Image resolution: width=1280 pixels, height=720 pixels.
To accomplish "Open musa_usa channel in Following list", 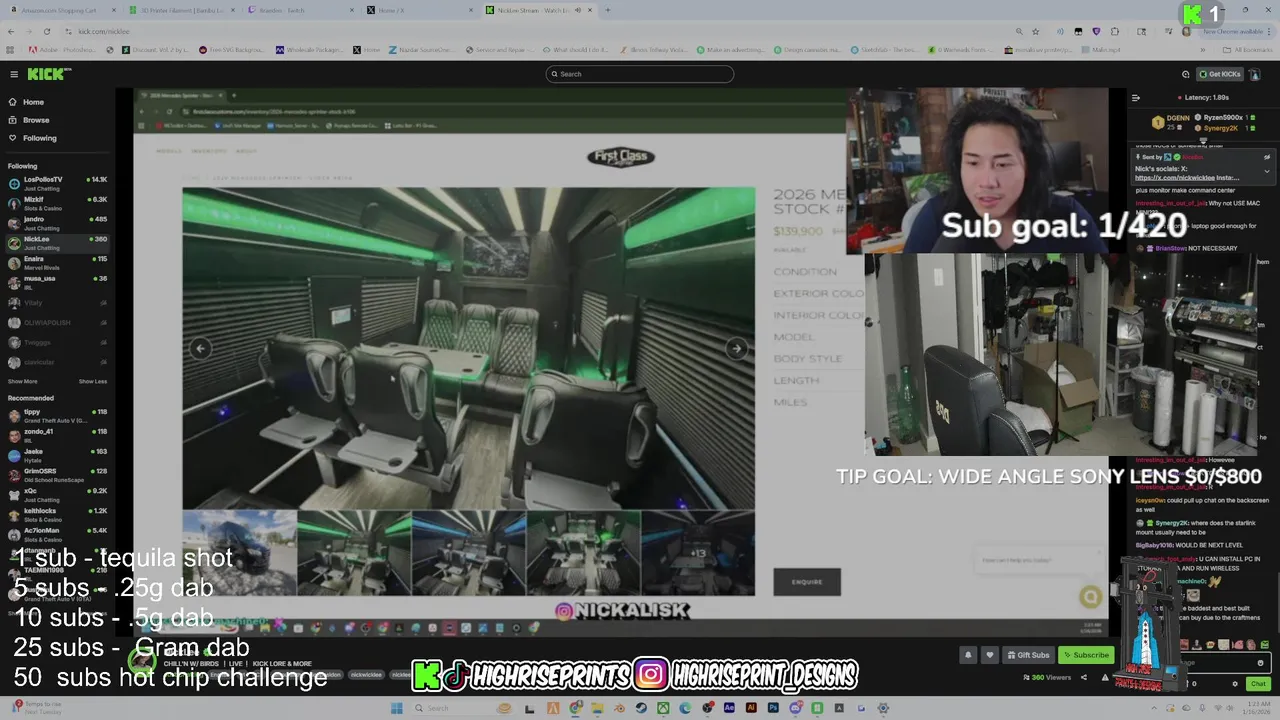I will [x=57, y=282].
